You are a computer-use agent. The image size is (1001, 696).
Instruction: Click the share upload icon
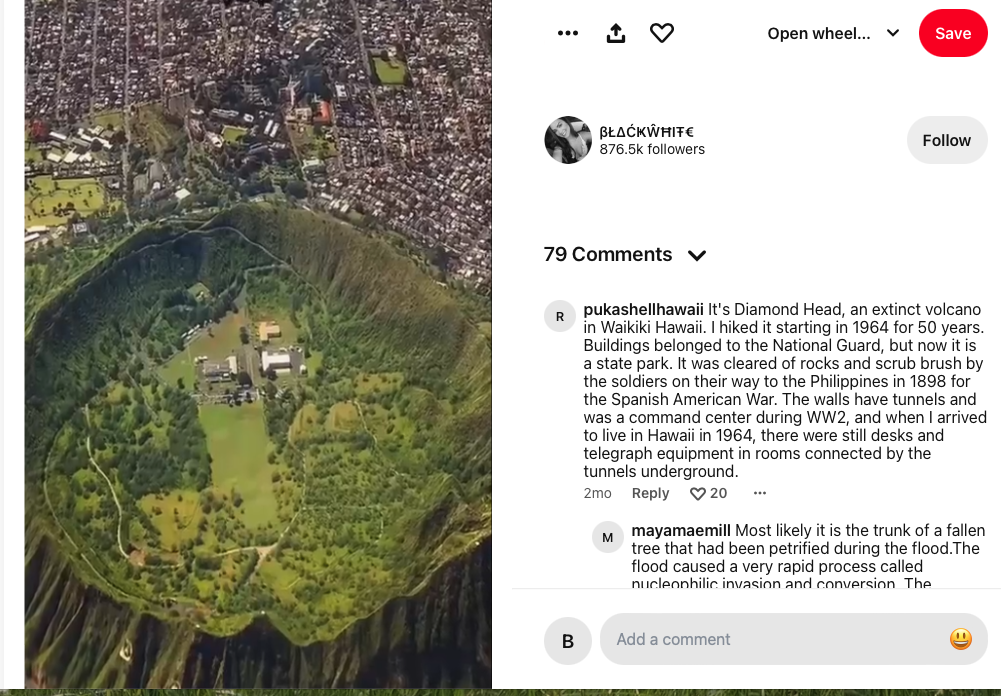click(x=615, y=33)
